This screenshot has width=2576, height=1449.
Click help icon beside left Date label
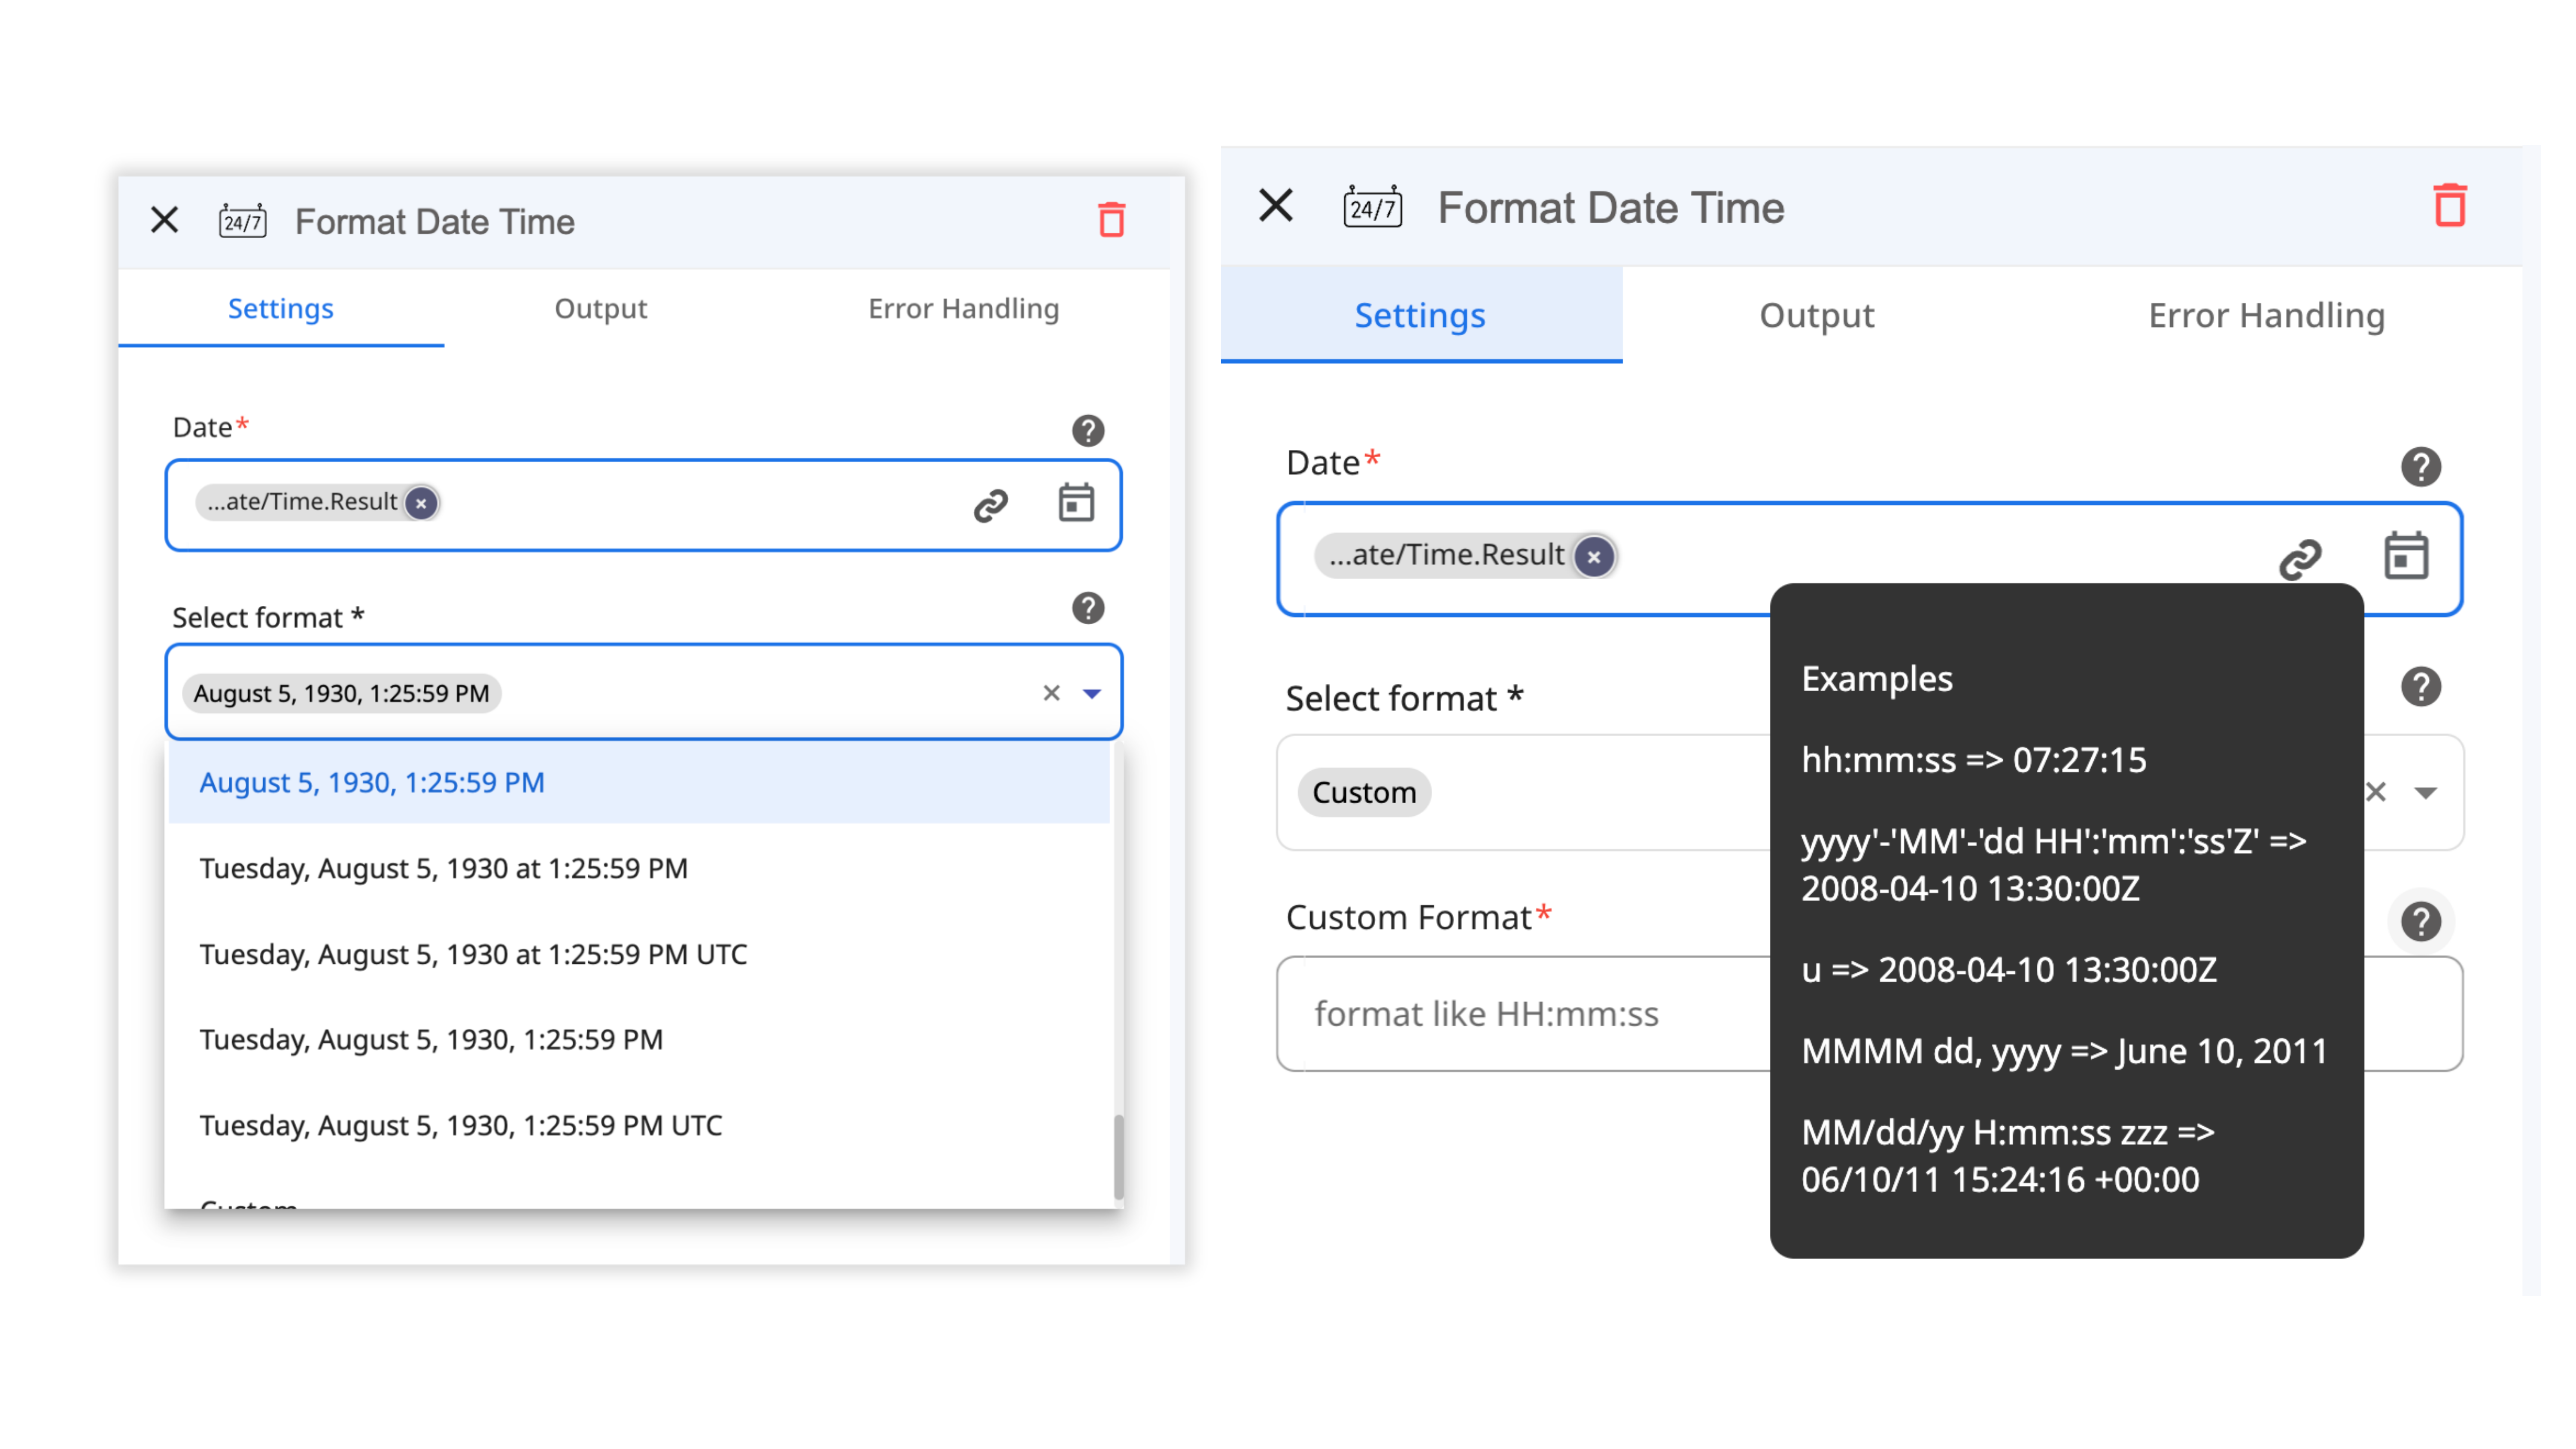pyautogui.click(x=1088, y=430)
